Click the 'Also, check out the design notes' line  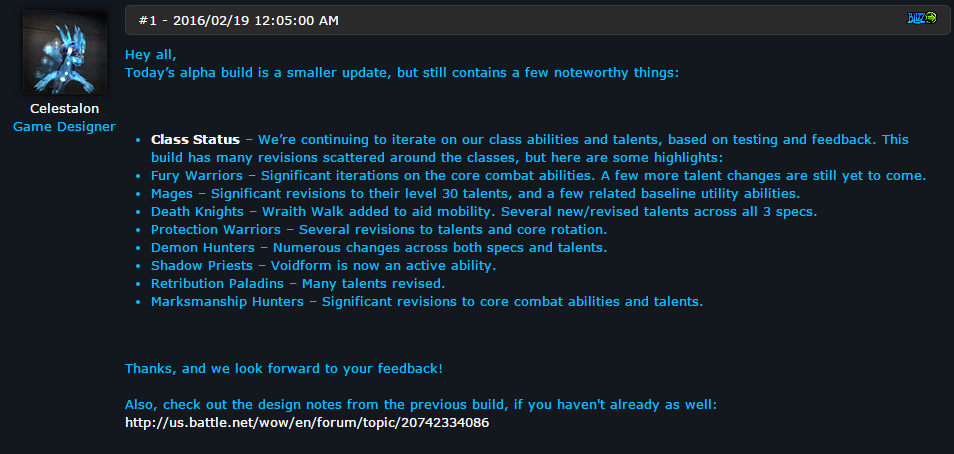click(x=421, y=405)
